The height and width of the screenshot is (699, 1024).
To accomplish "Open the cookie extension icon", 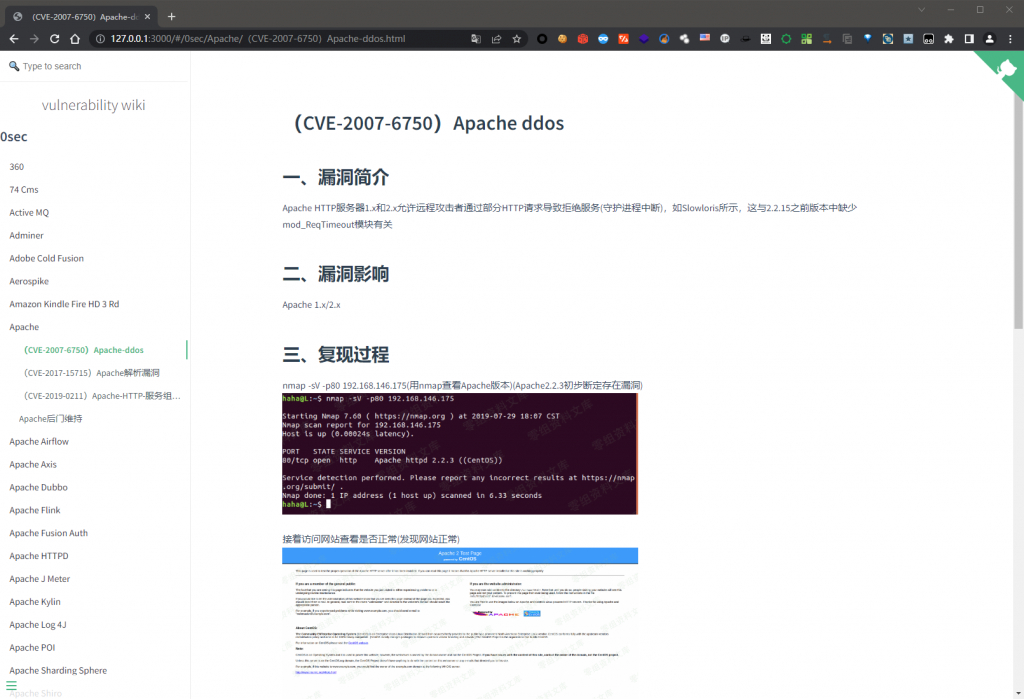I will pyautogui.click(x=562, y=39).
